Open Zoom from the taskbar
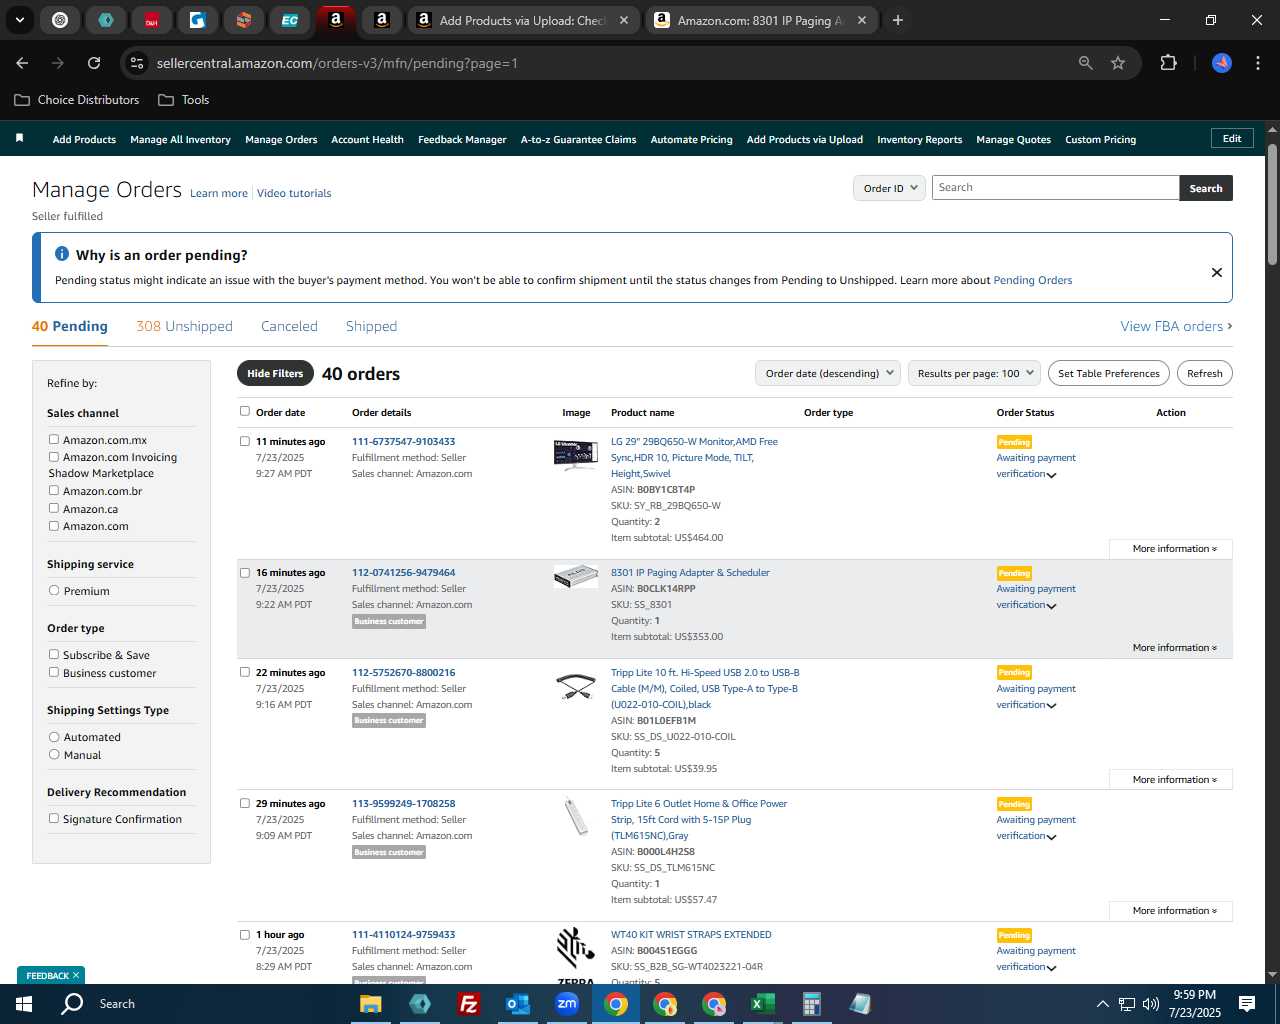 point(567,1004)
